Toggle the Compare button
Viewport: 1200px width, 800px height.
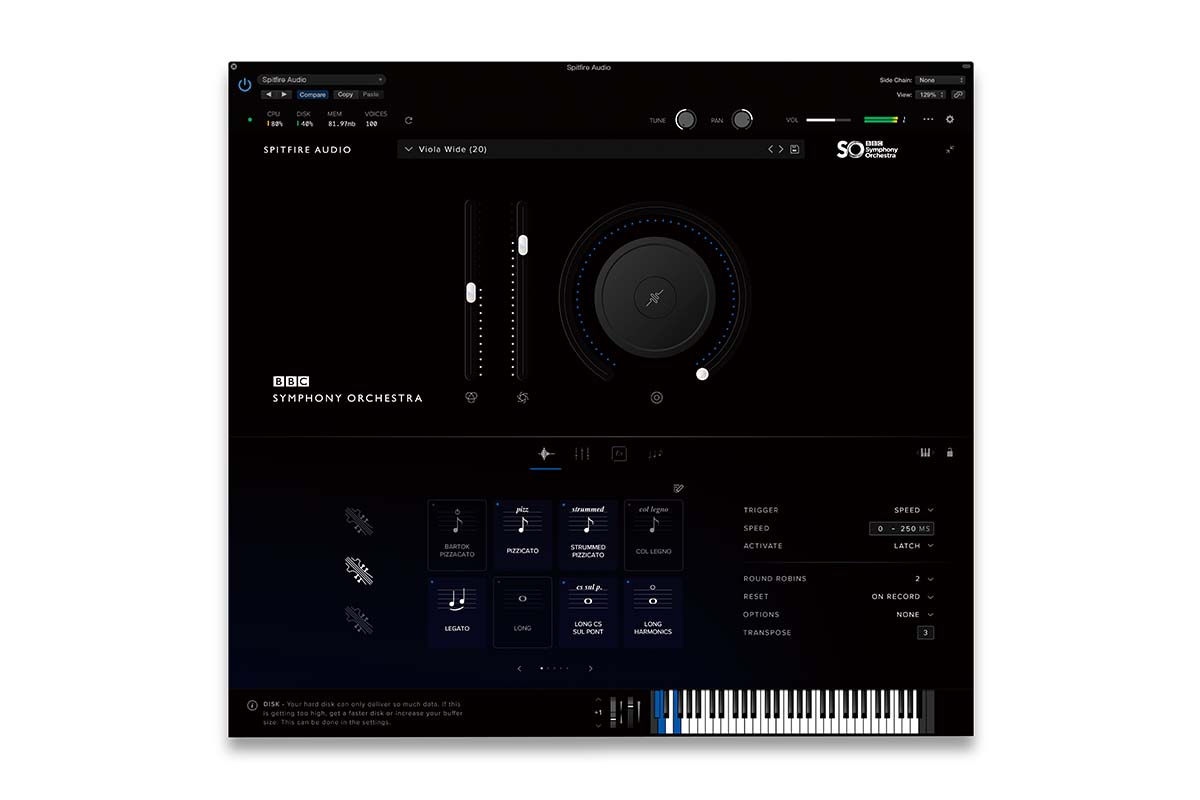312,94
